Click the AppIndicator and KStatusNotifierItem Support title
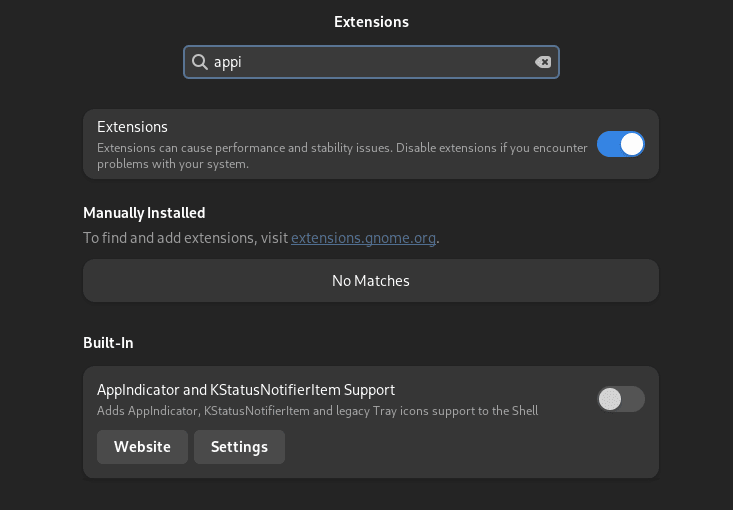Image resolution: width=733 pixels, height=510 pixels. tap(246, 390)
